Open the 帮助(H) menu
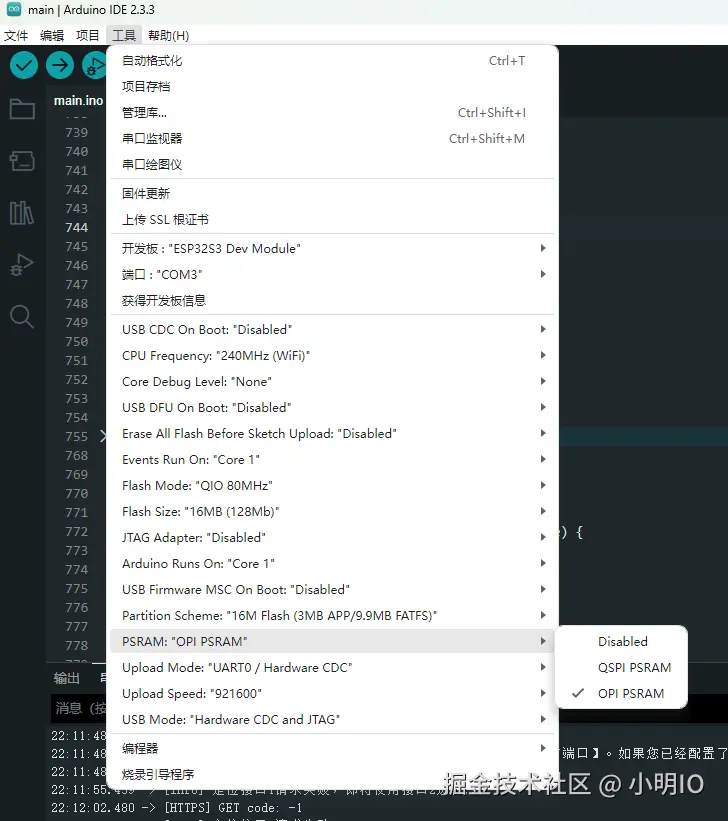 (x=168, y=36)
